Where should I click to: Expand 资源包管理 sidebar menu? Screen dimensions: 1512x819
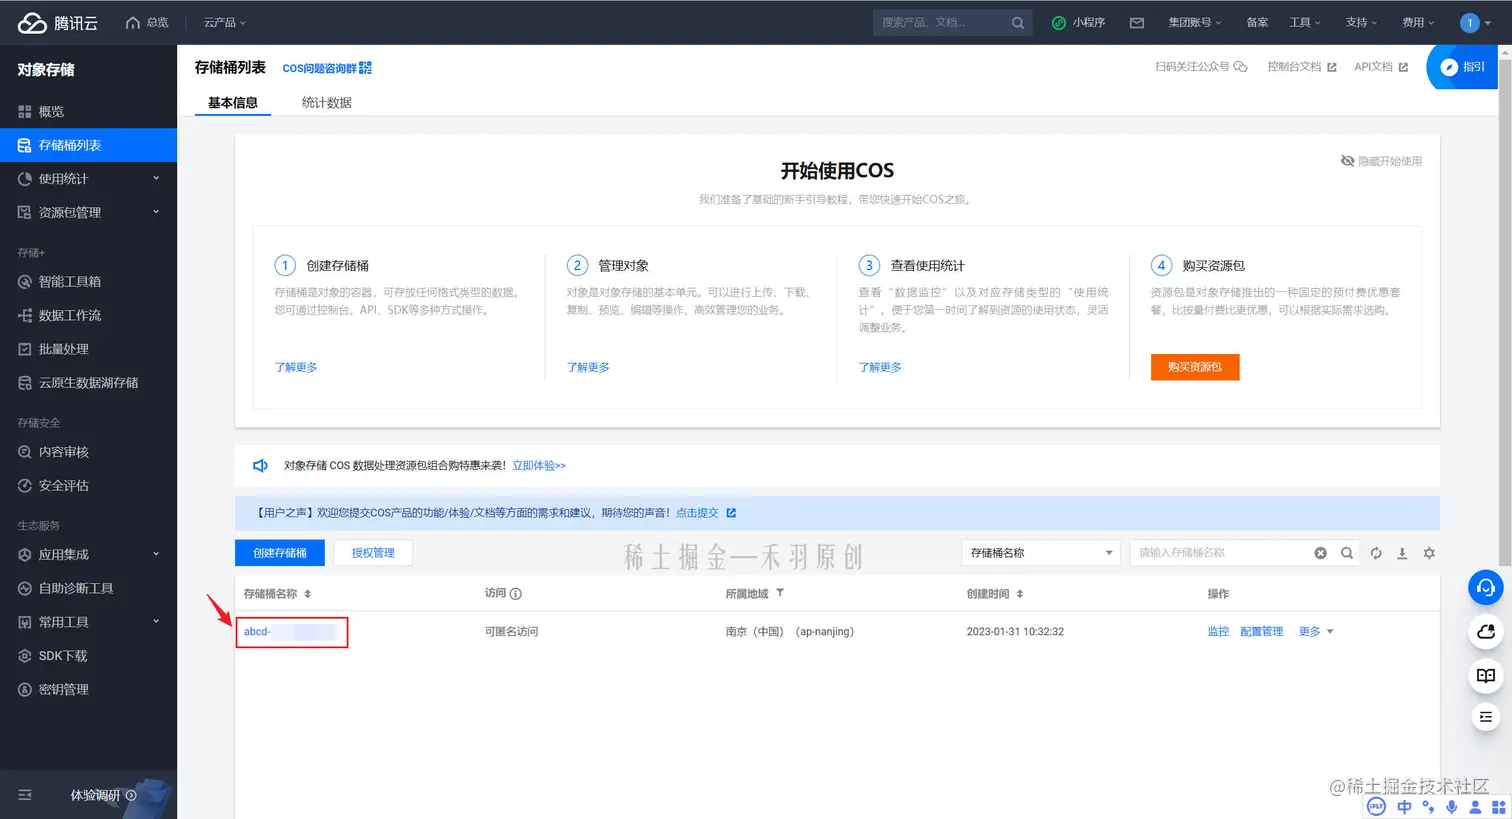tap(88, 213)
